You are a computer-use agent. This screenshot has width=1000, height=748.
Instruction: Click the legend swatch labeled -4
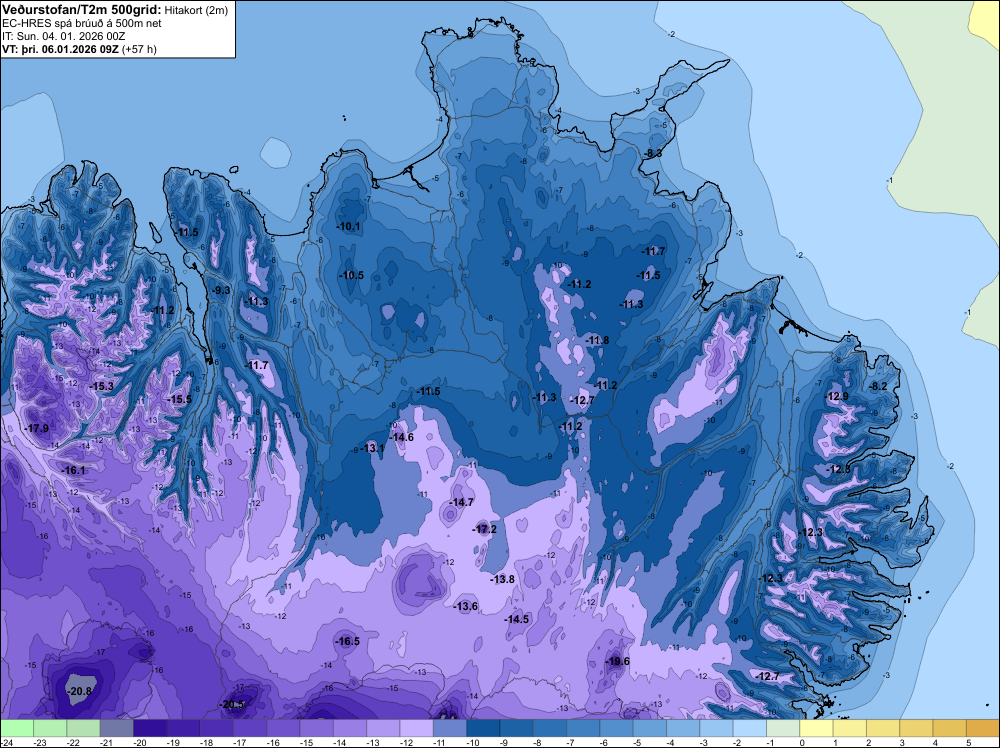[682, 728]
